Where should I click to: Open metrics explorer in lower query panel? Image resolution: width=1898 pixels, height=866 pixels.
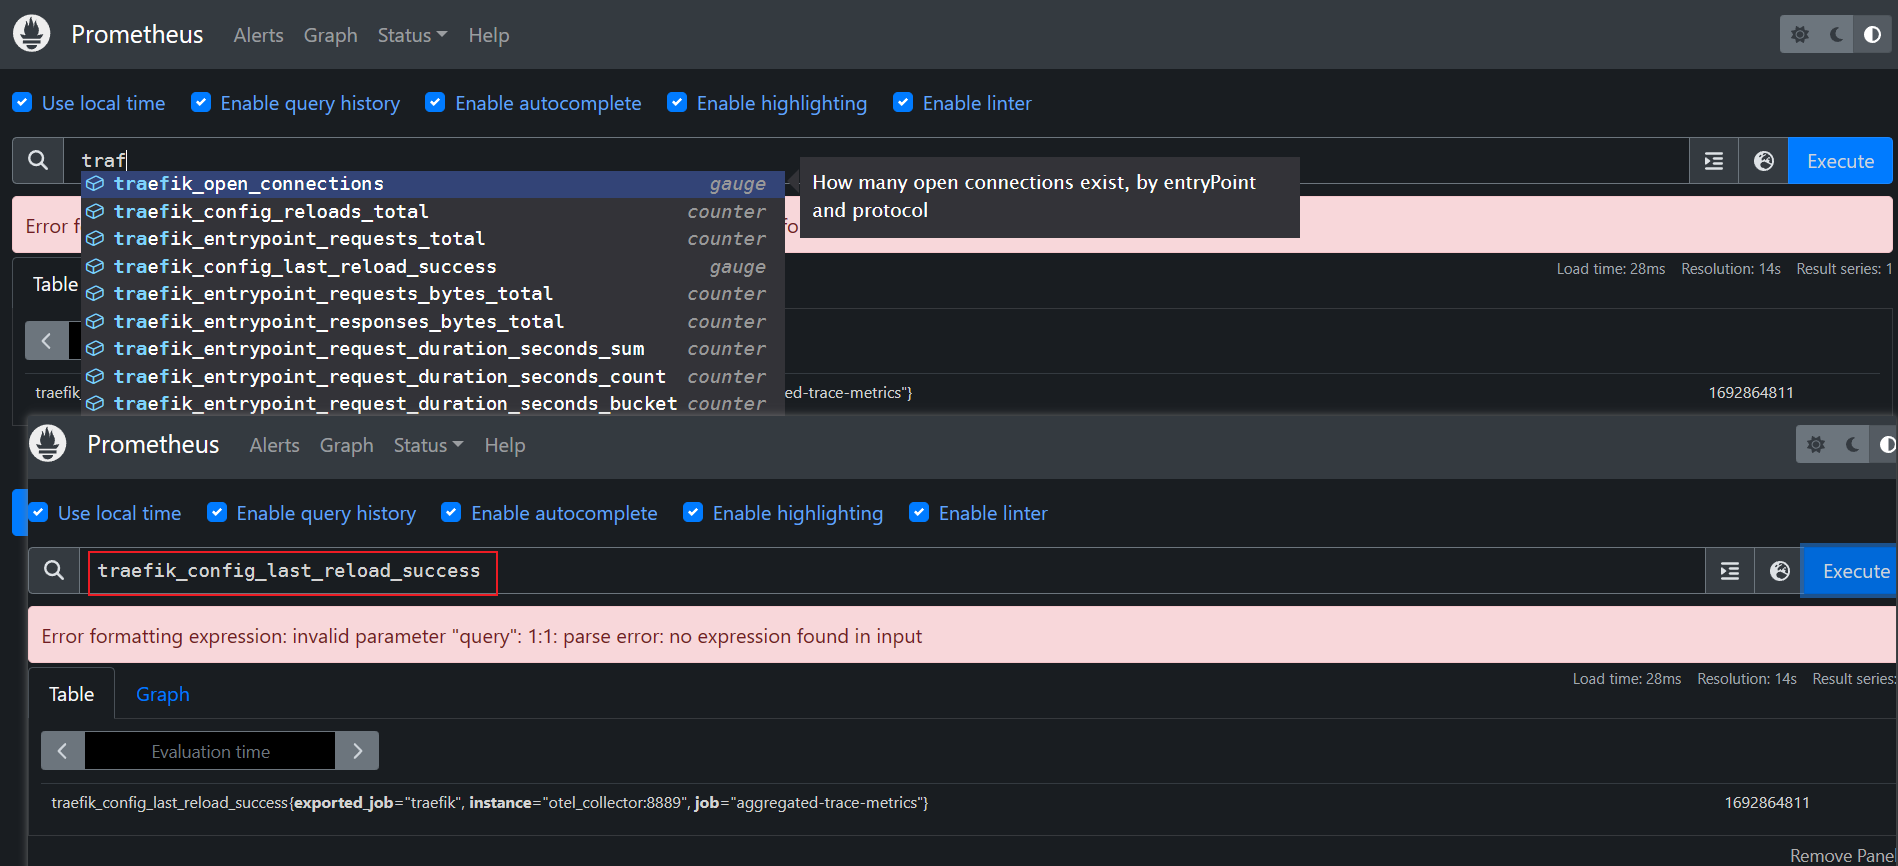[1780, 571]
